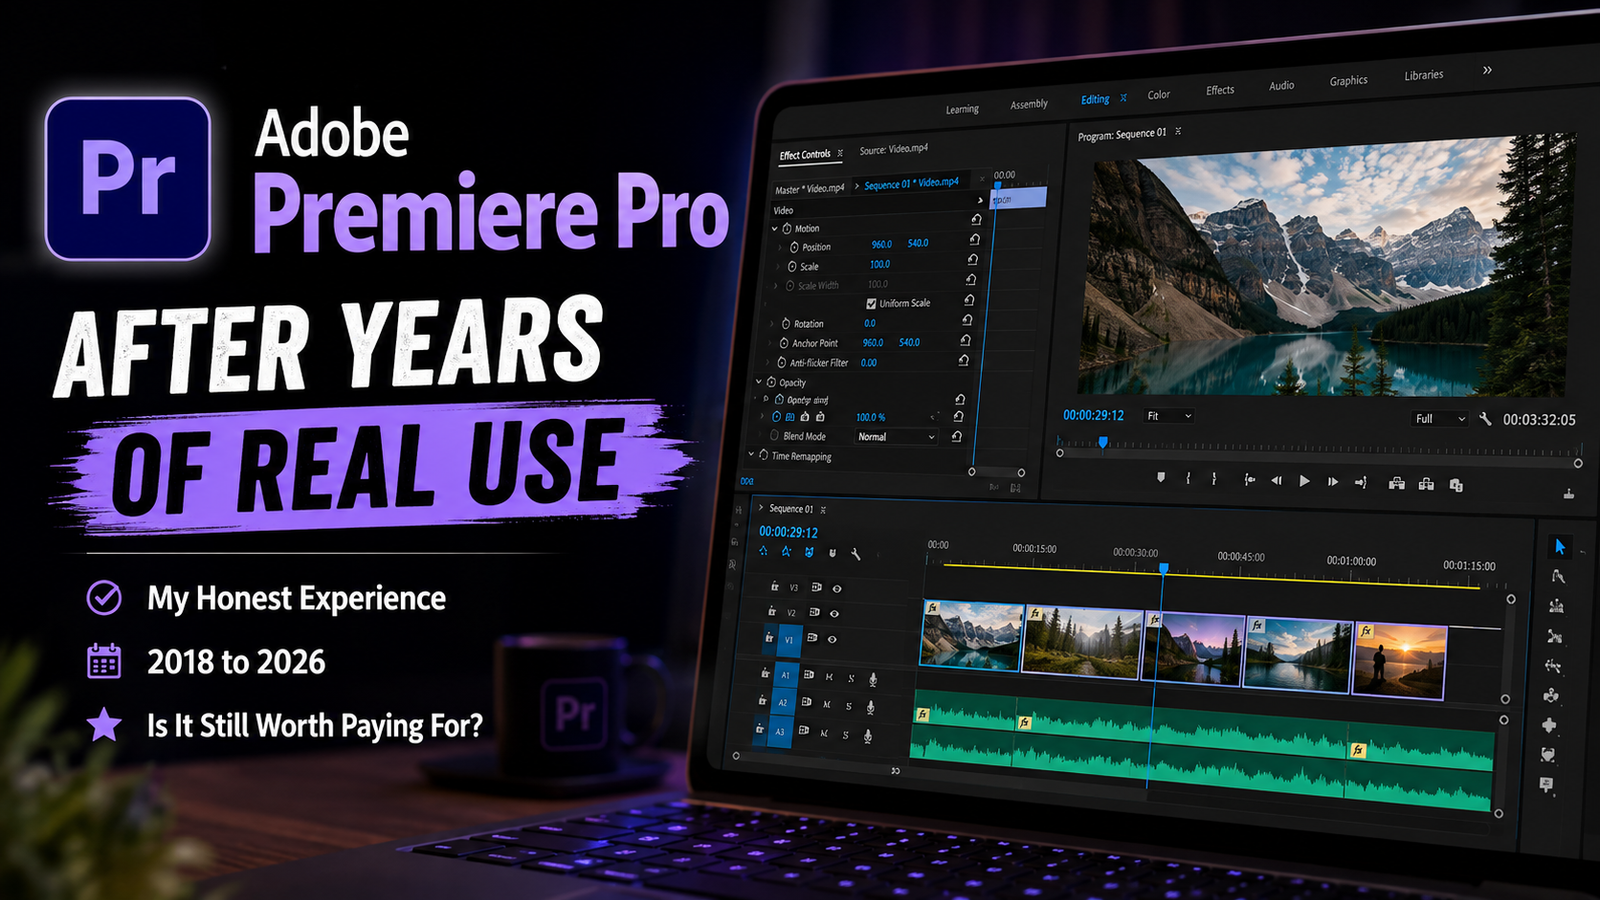The image size is (1600, 900).
Task: Open the Fit zoom level dropdown
Action: [x=1169, y=415]
